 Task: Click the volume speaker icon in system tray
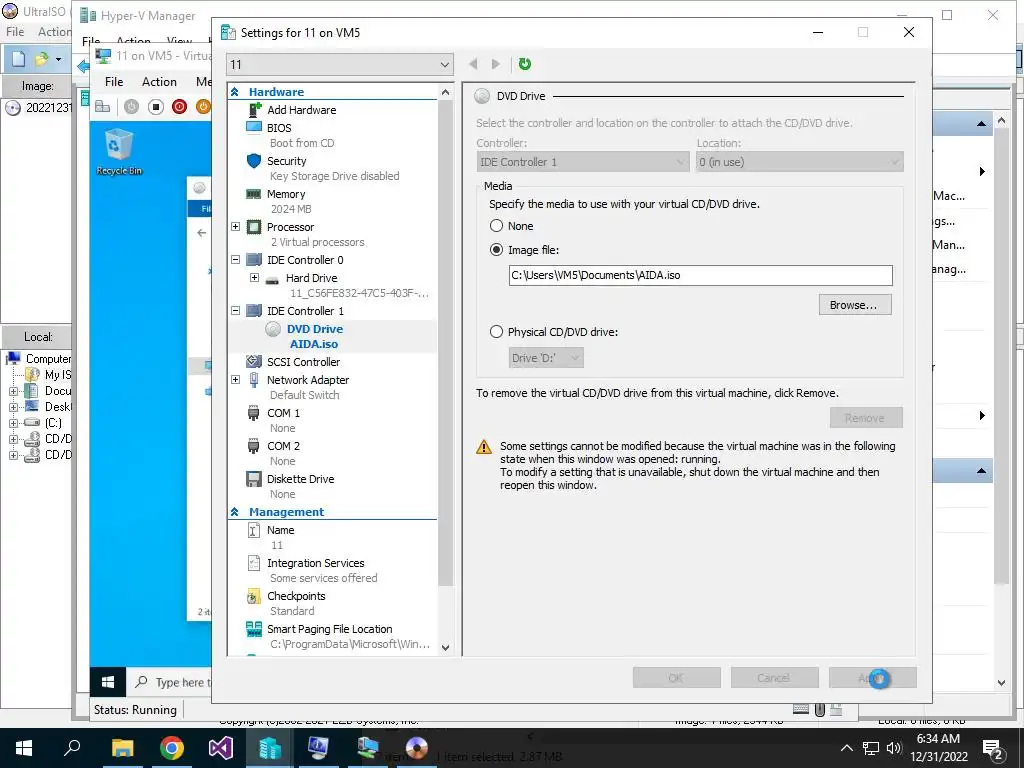click(894, 748)
